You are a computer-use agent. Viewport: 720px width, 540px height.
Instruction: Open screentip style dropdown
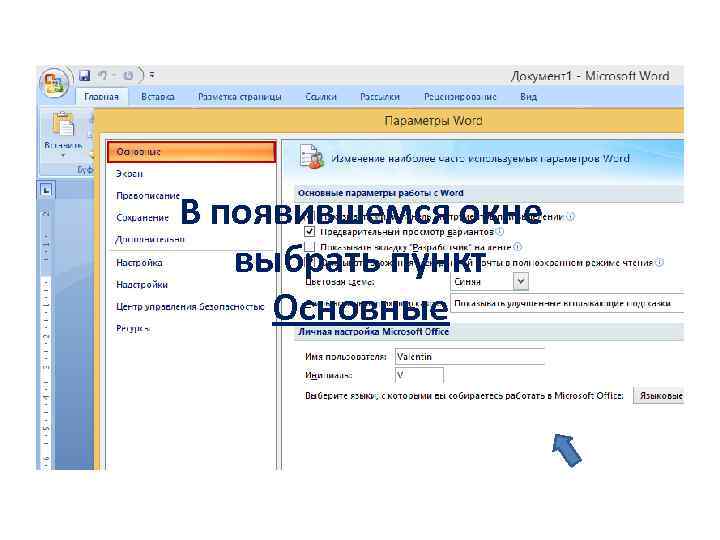coord(567,304)
